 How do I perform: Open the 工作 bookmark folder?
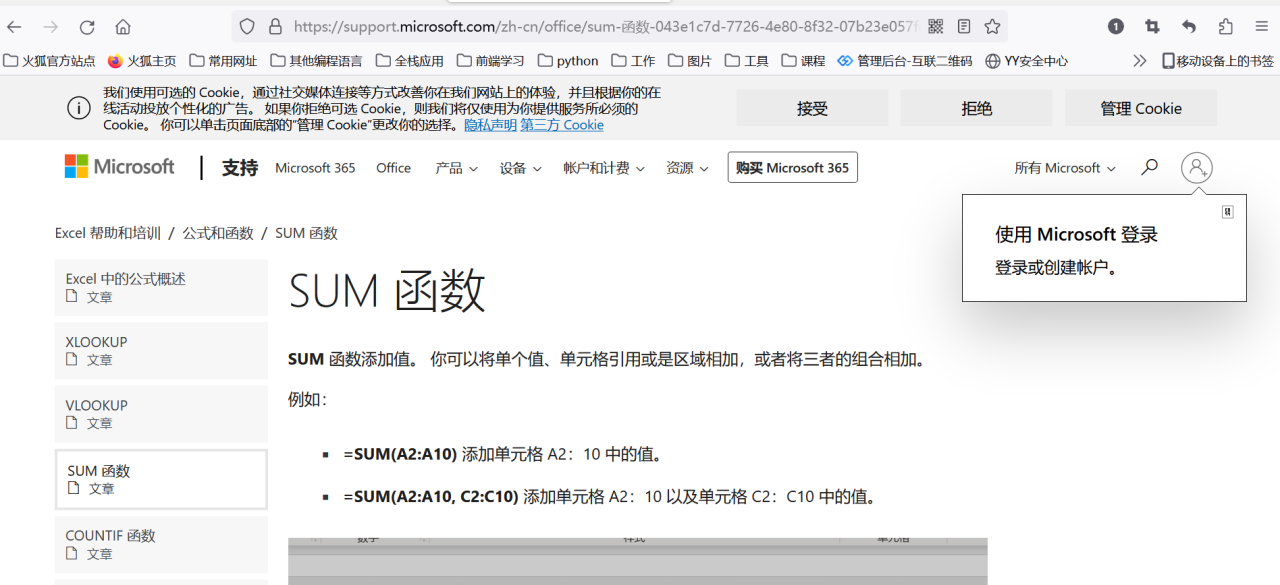pos(634,61)
